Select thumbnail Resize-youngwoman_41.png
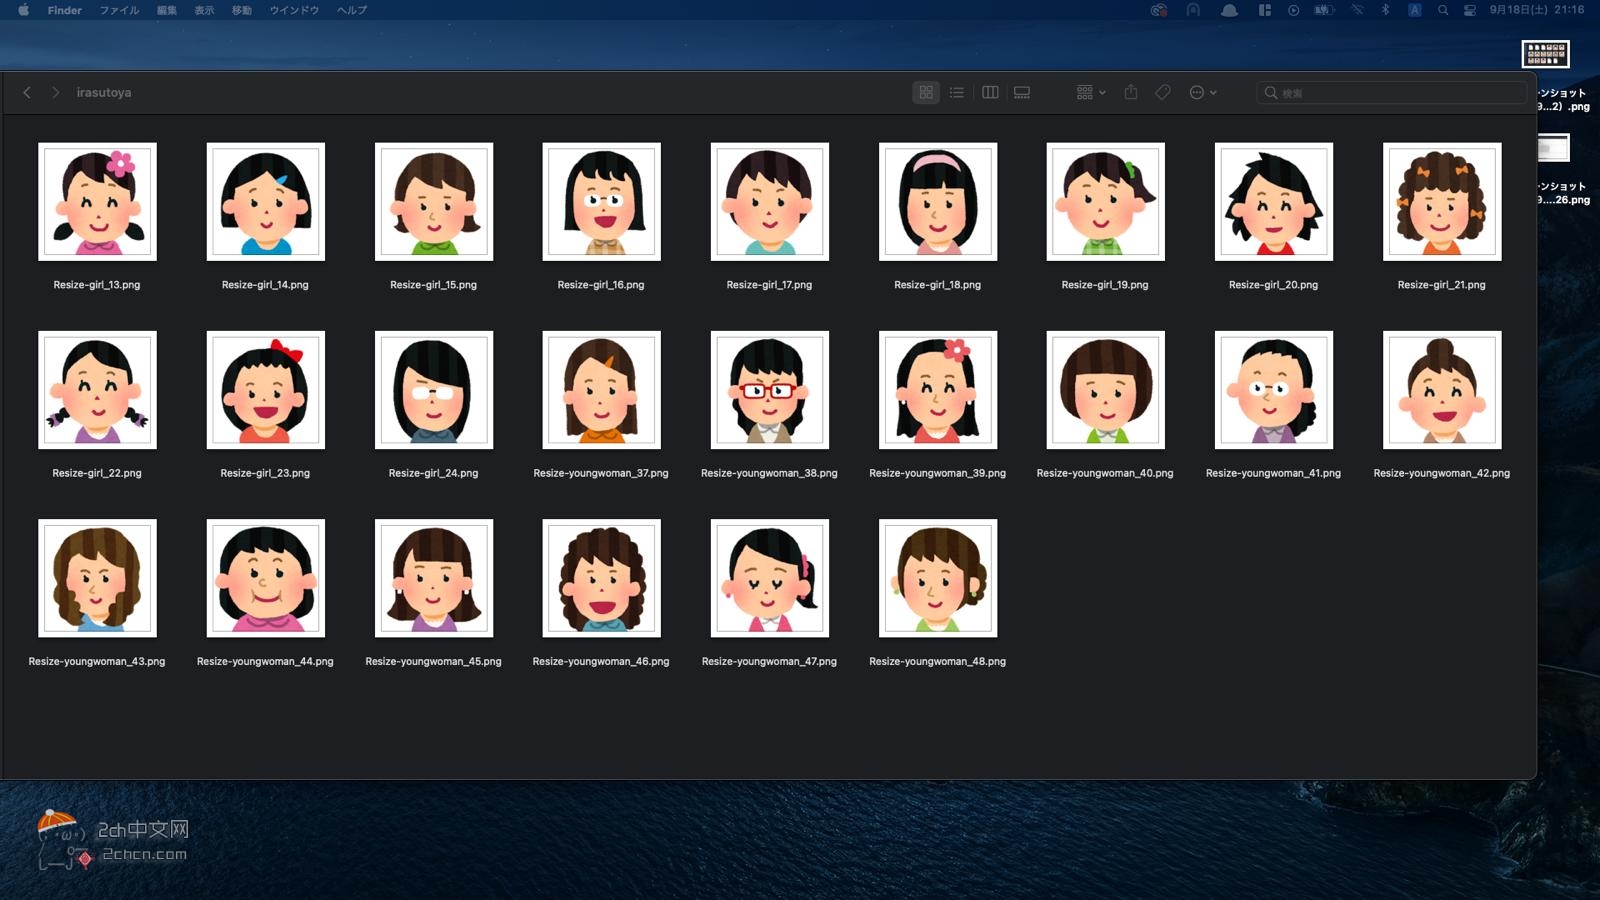 coord(1273,390)
